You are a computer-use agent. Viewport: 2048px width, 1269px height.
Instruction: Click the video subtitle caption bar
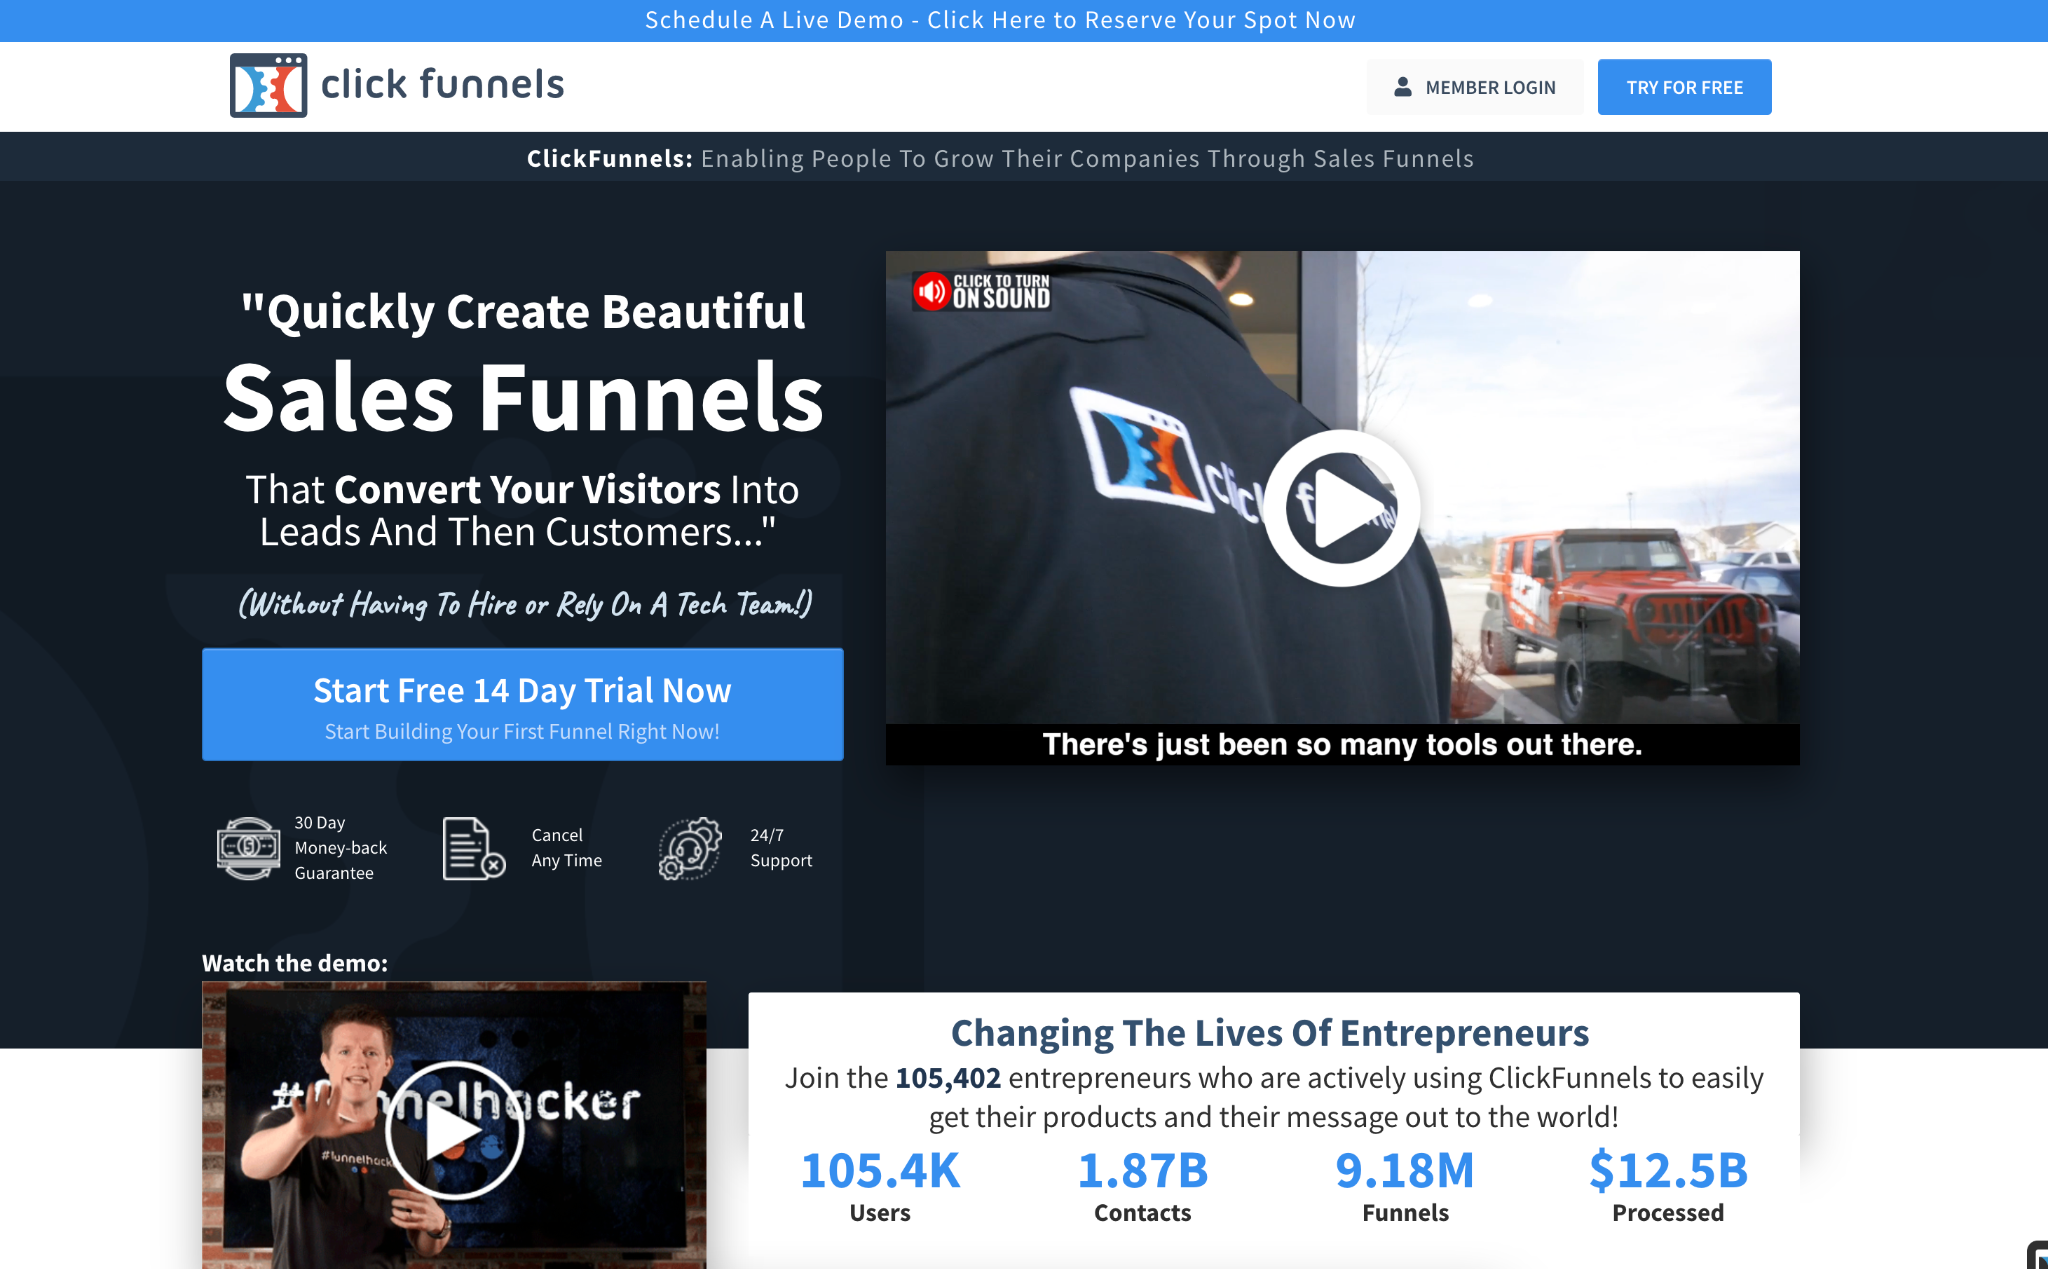point(1342,745)
